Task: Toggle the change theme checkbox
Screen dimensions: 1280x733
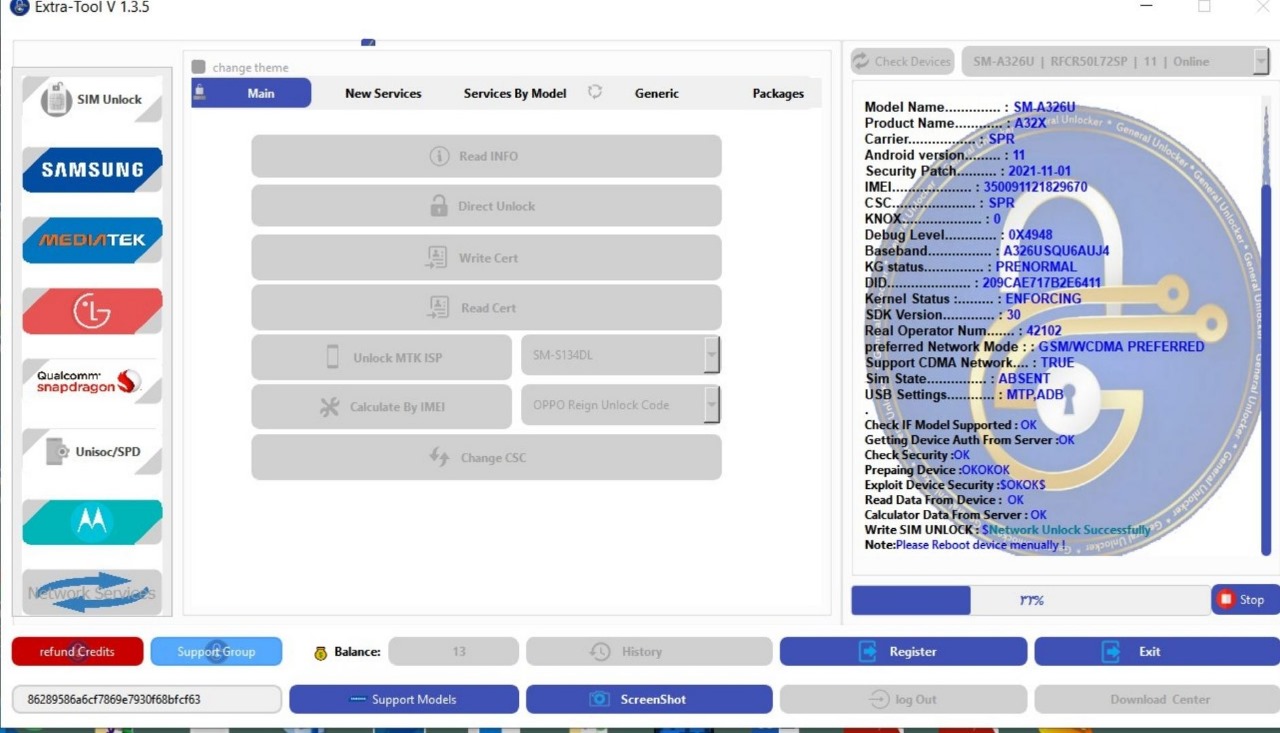Action: (198, 67)
